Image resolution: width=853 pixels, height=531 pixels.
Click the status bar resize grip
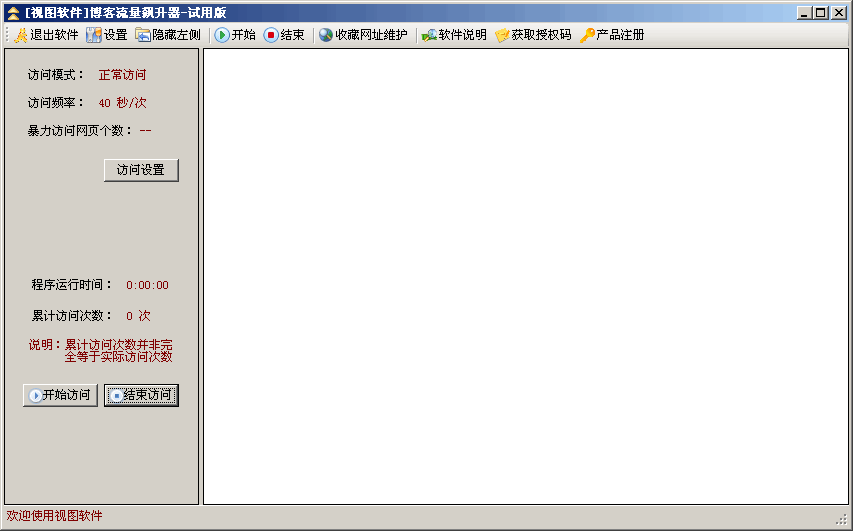pos(842,520)
